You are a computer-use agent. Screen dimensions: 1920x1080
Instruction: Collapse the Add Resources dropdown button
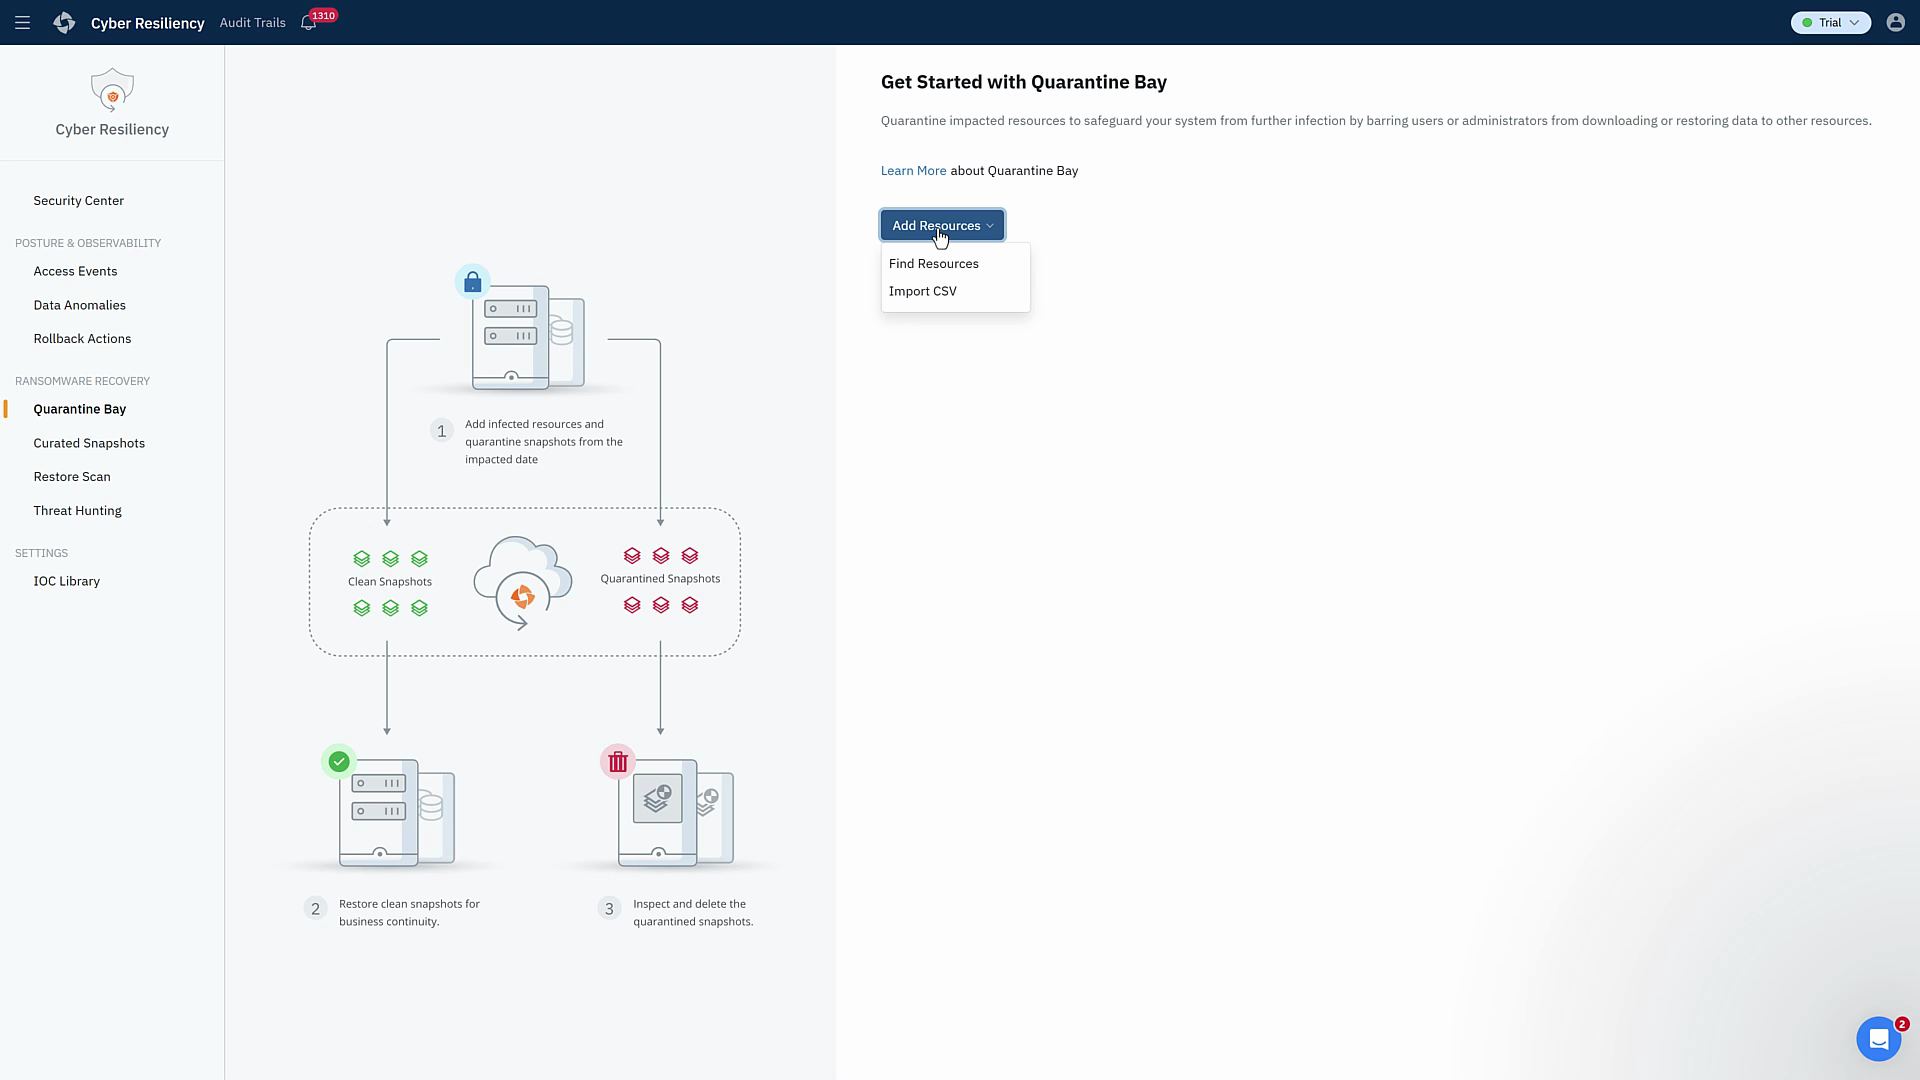click(942, 225)
